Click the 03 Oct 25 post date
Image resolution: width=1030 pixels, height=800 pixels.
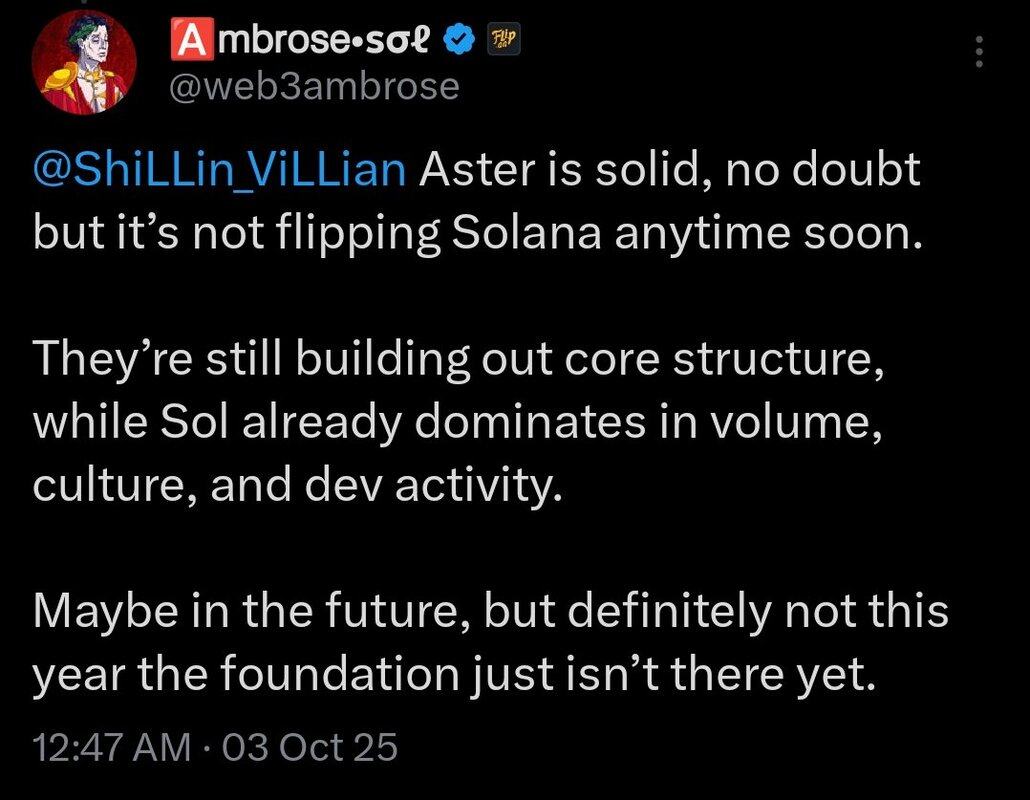click(311, 747)
